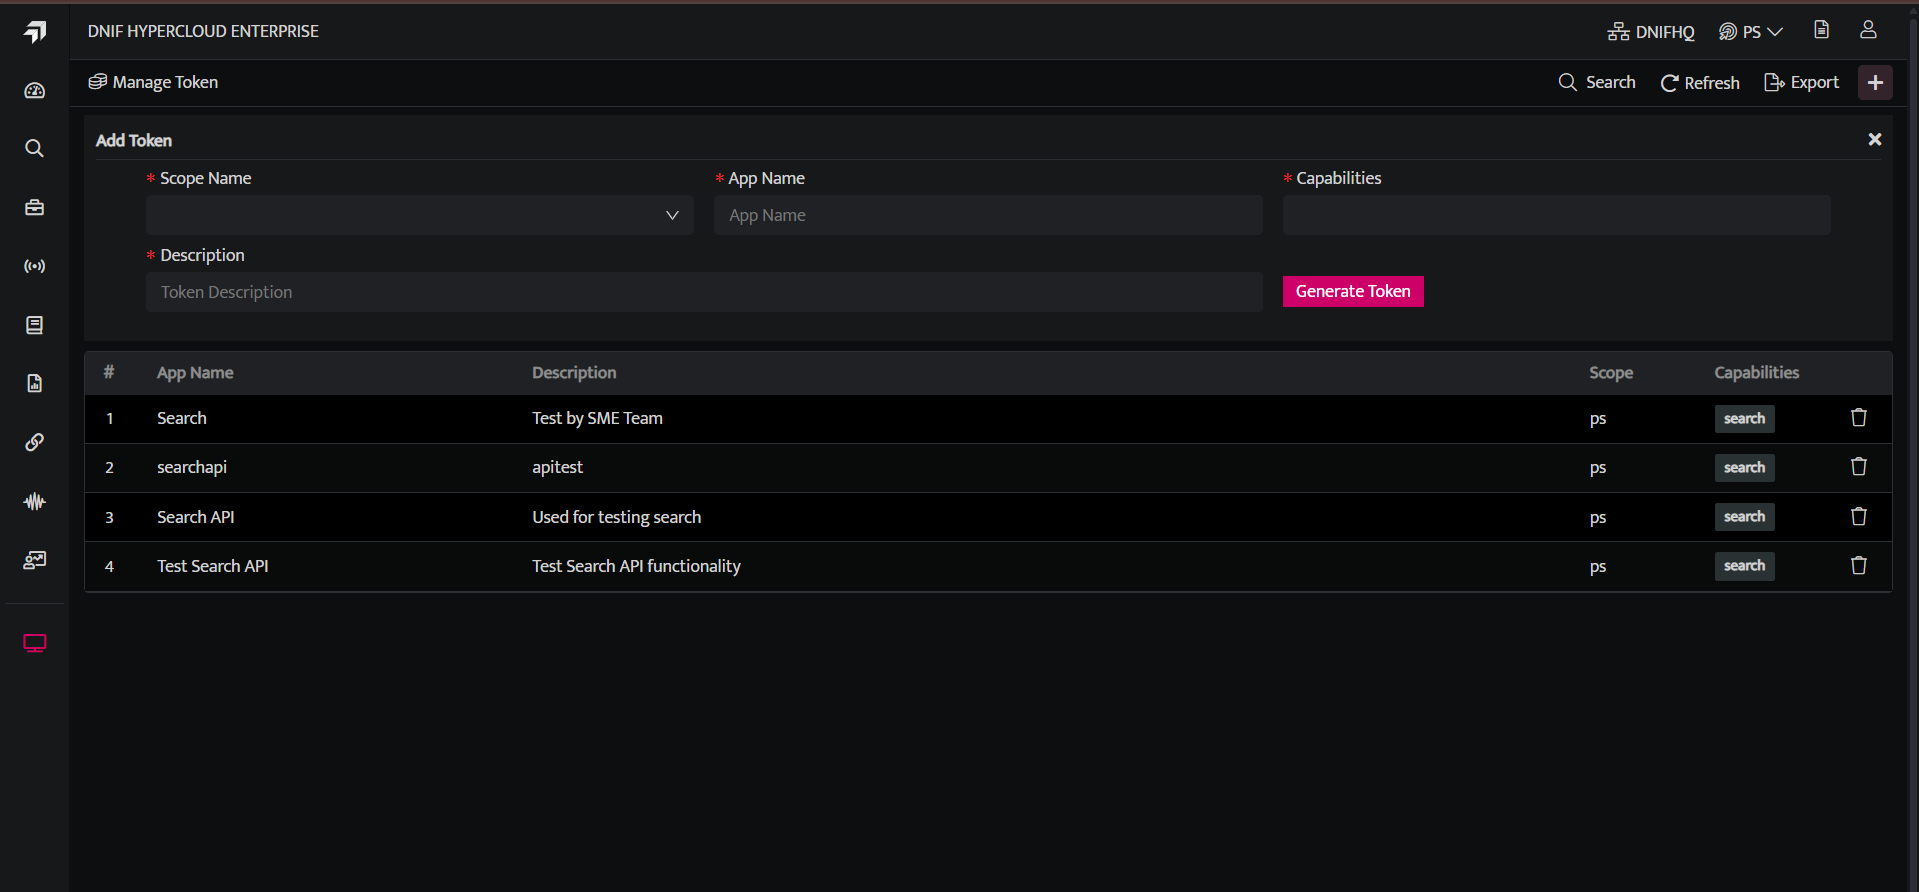Open the chain link icon in sidebar
1919x892 pixels.
35,442
